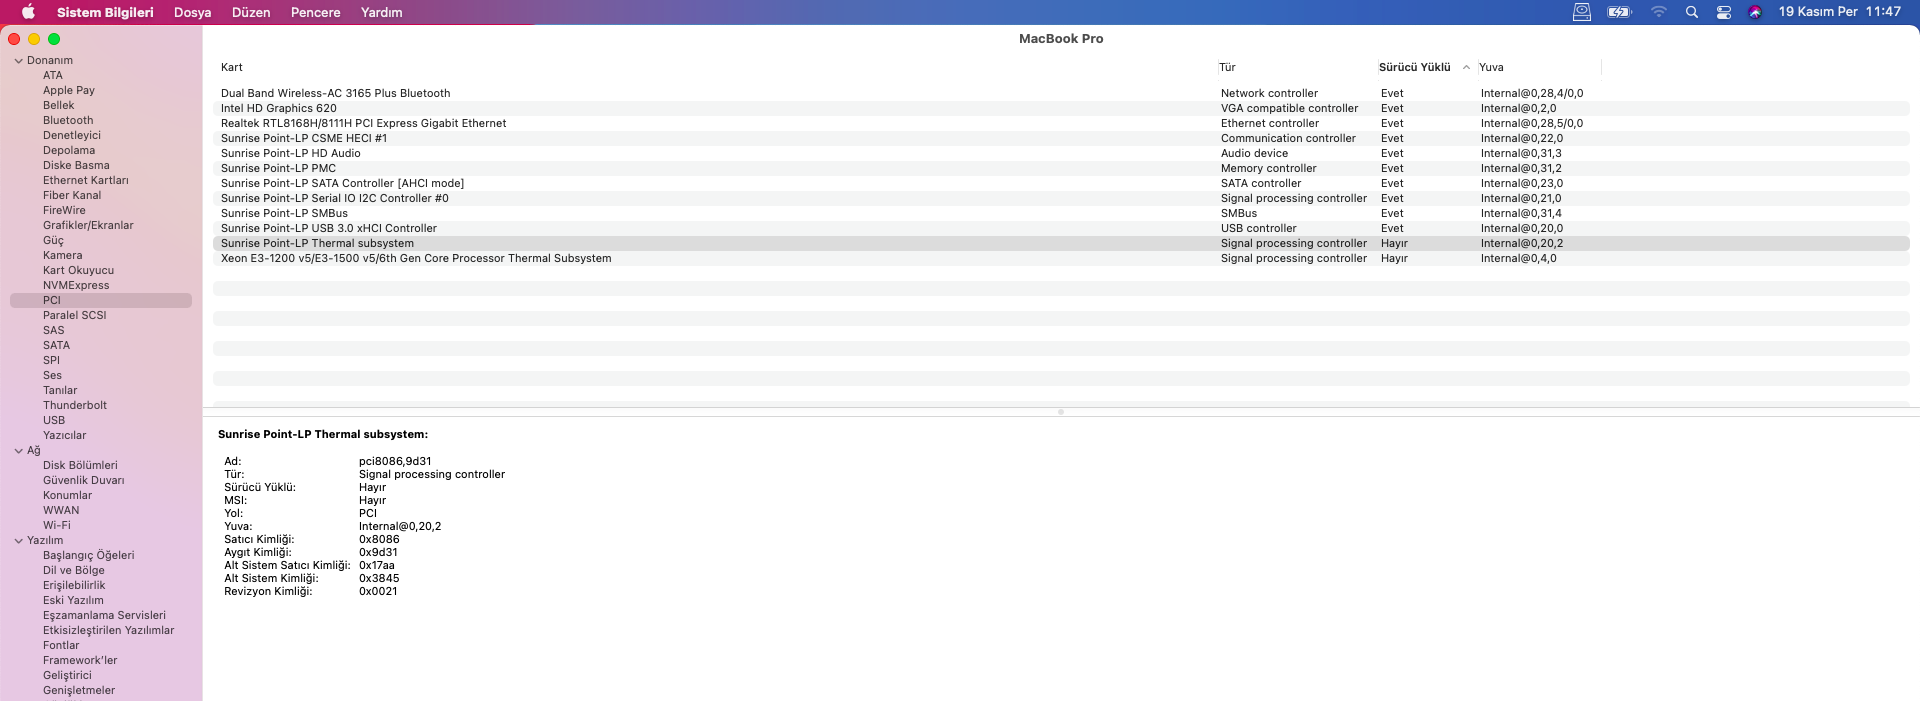Open the Dosya menu
The image size is (1920, 701).
point(192,12)
